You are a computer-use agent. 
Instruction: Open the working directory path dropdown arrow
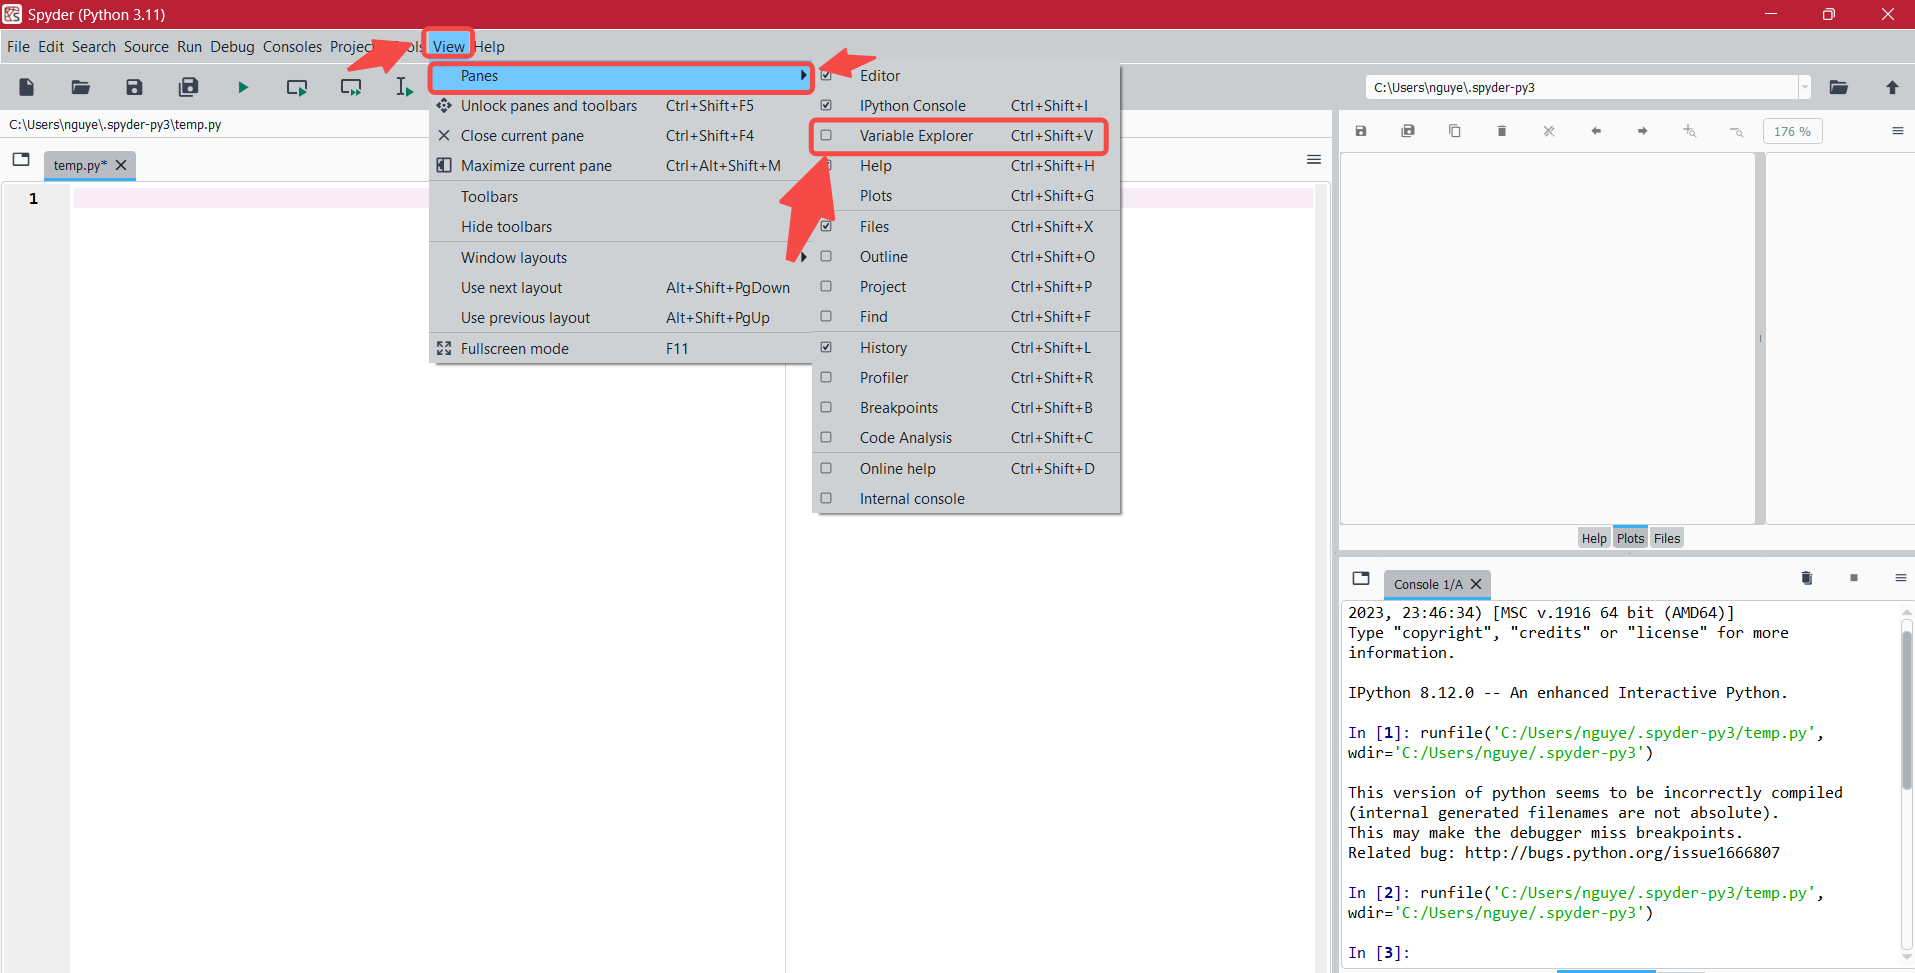coord(1804,87)
